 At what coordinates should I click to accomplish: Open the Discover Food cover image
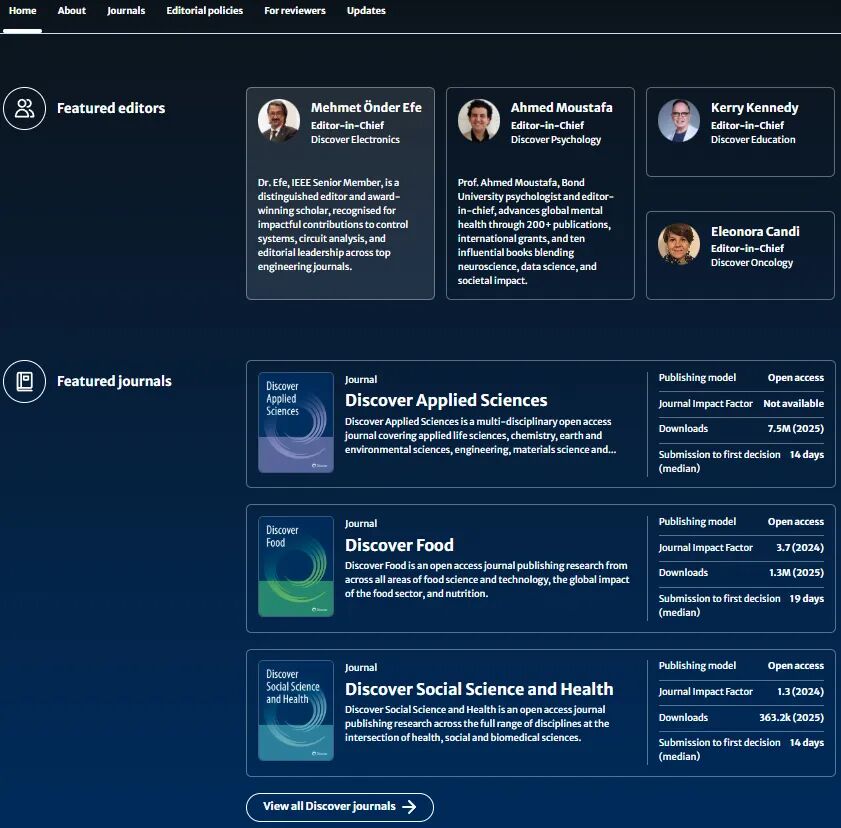(x=296, y=566)
